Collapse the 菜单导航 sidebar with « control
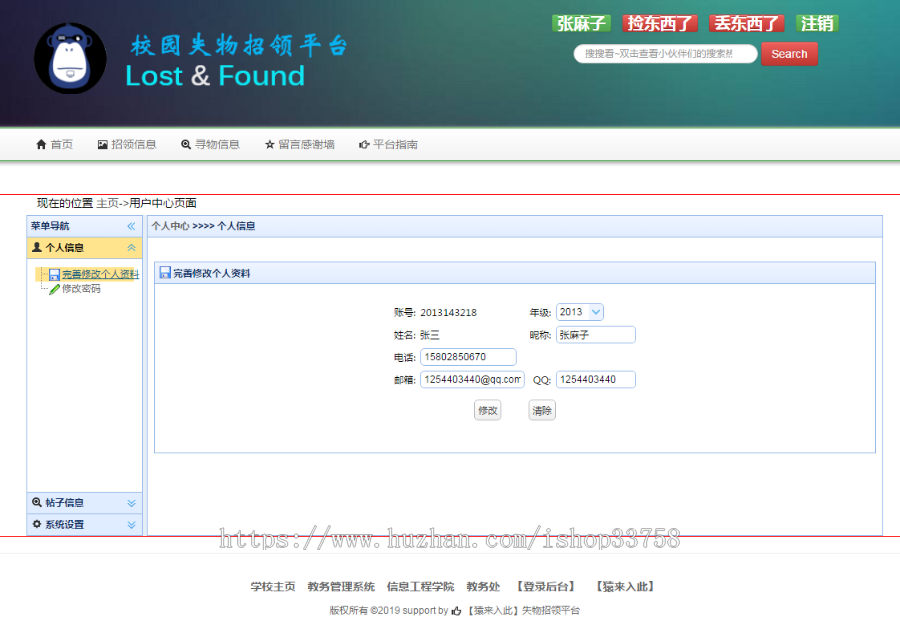Viewport: 900px width, 621px height. pyautogui.click(x=131, y=225)
